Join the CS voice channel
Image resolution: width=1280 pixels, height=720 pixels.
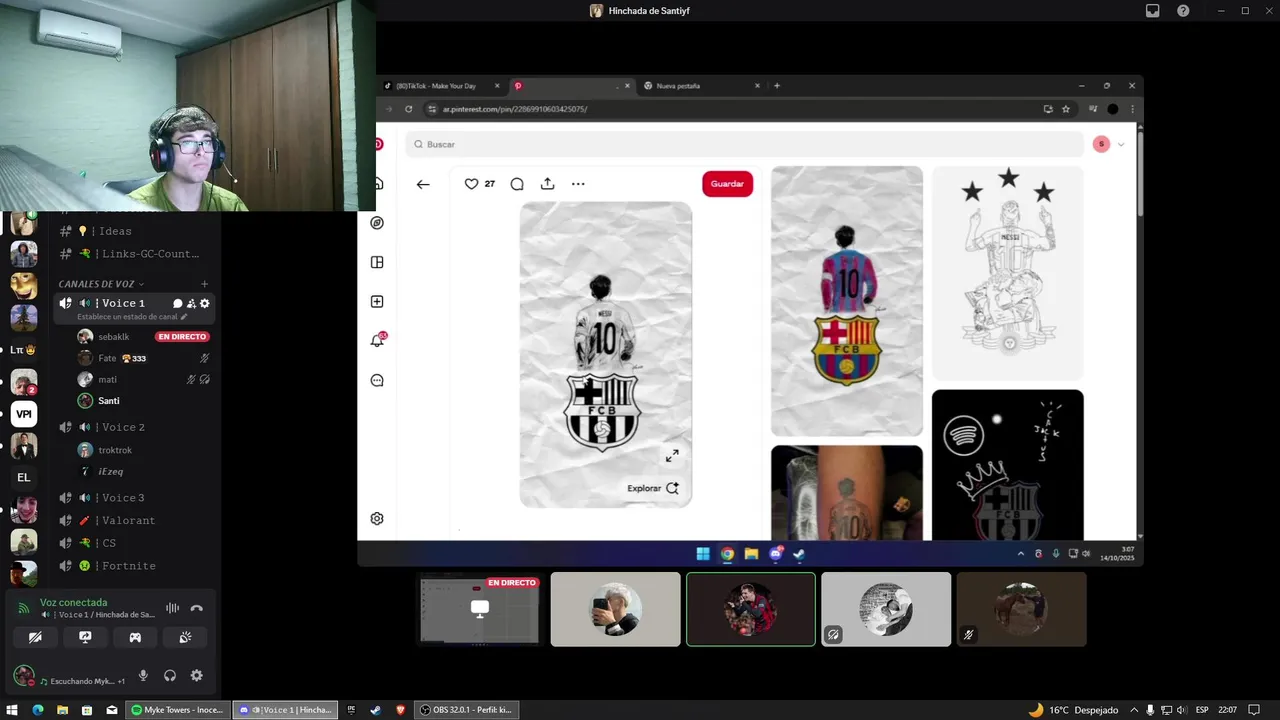pyautogui.click(x=133, y=543)
